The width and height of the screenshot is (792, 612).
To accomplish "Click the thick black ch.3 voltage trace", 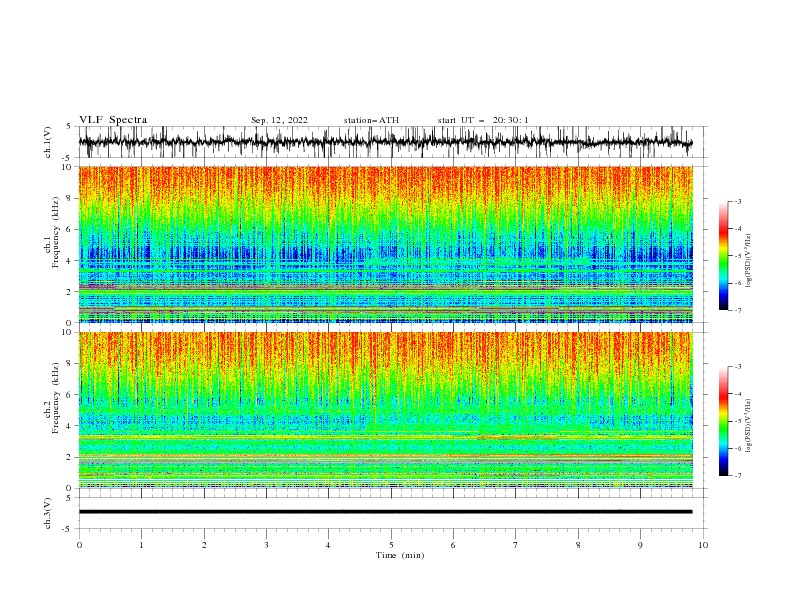I will 385,512.
